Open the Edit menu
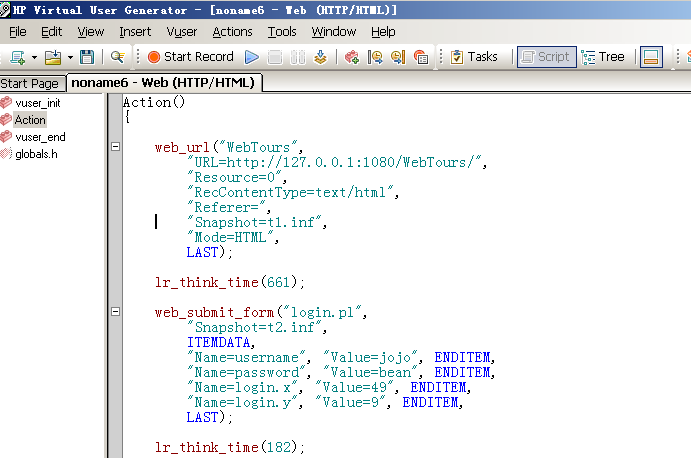Image resolution: width=691 pixels, height=458 pixels. coord(52,32)
